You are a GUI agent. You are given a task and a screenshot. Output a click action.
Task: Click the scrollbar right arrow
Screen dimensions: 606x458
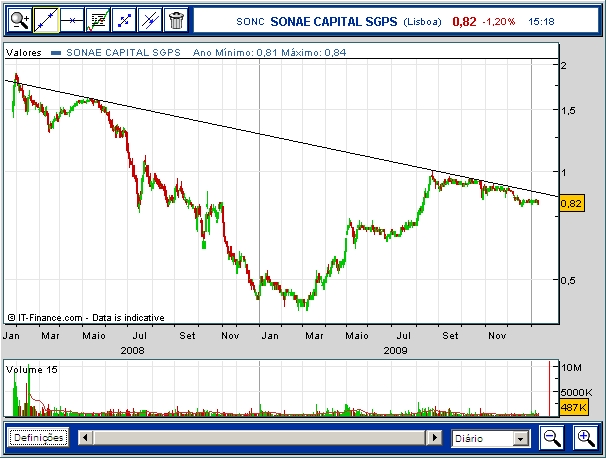pyautogui.click(x=434, y=438)
